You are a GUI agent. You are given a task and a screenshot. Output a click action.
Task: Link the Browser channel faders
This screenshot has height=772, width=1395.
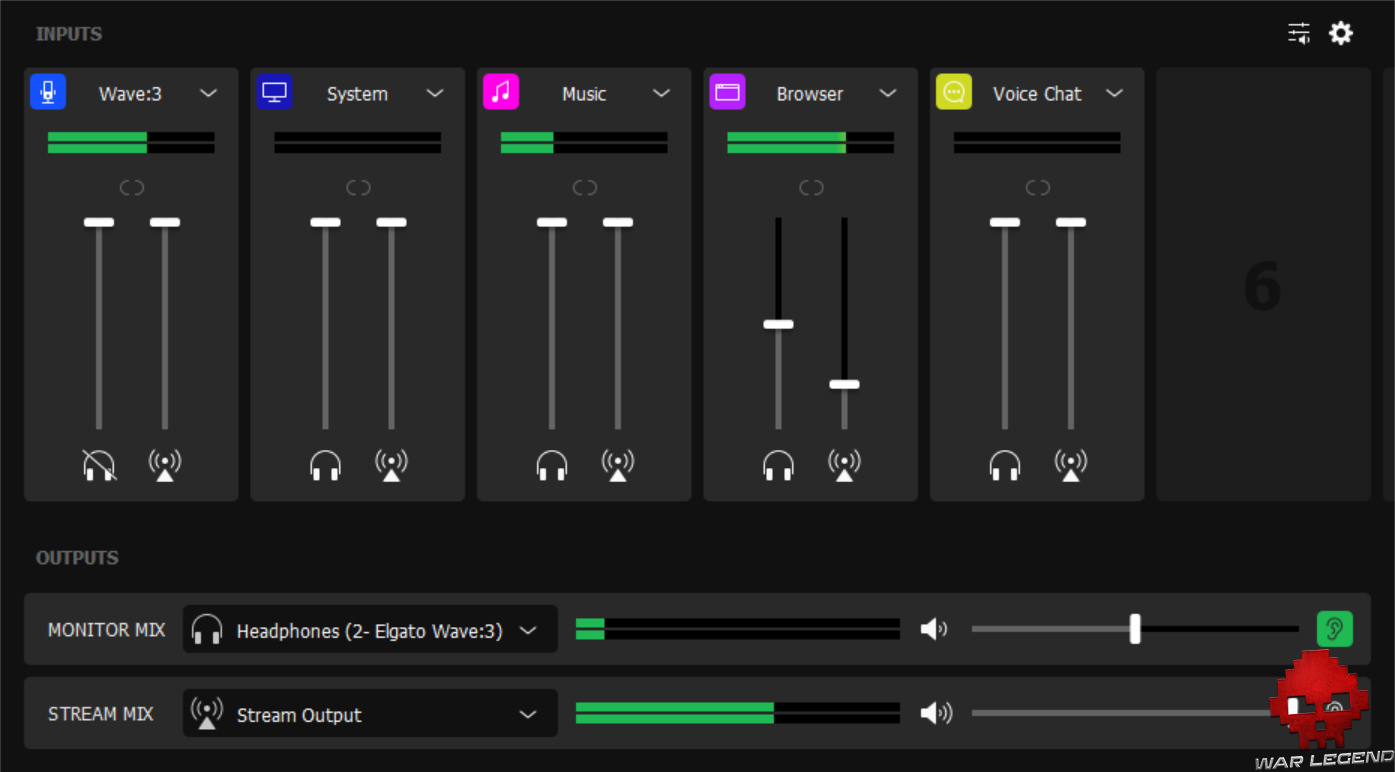tap(811, 188)
